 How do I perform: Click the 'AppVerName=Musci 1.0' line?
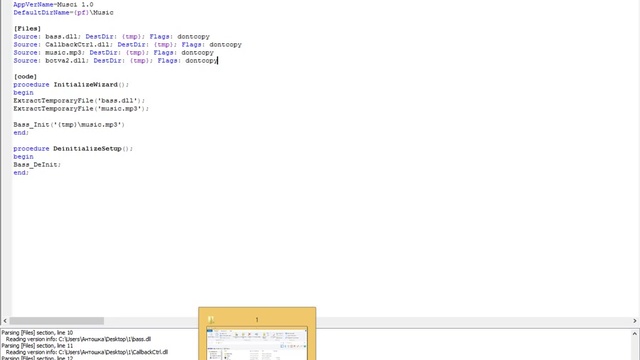click(53, 4)
